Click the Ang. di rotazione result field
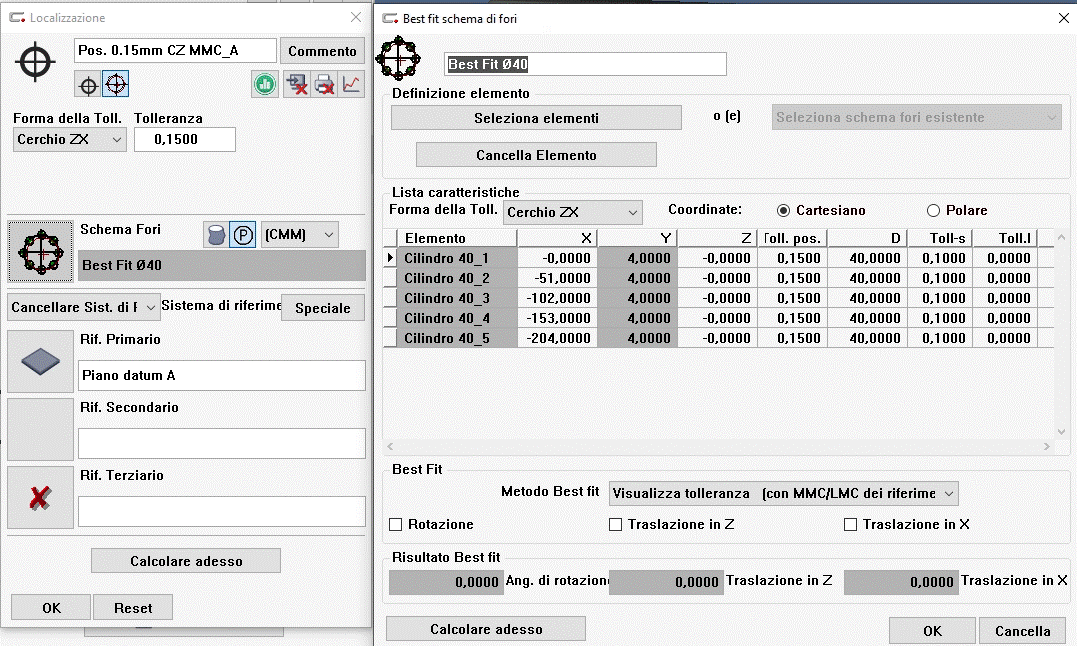 [x=446, y=581]
